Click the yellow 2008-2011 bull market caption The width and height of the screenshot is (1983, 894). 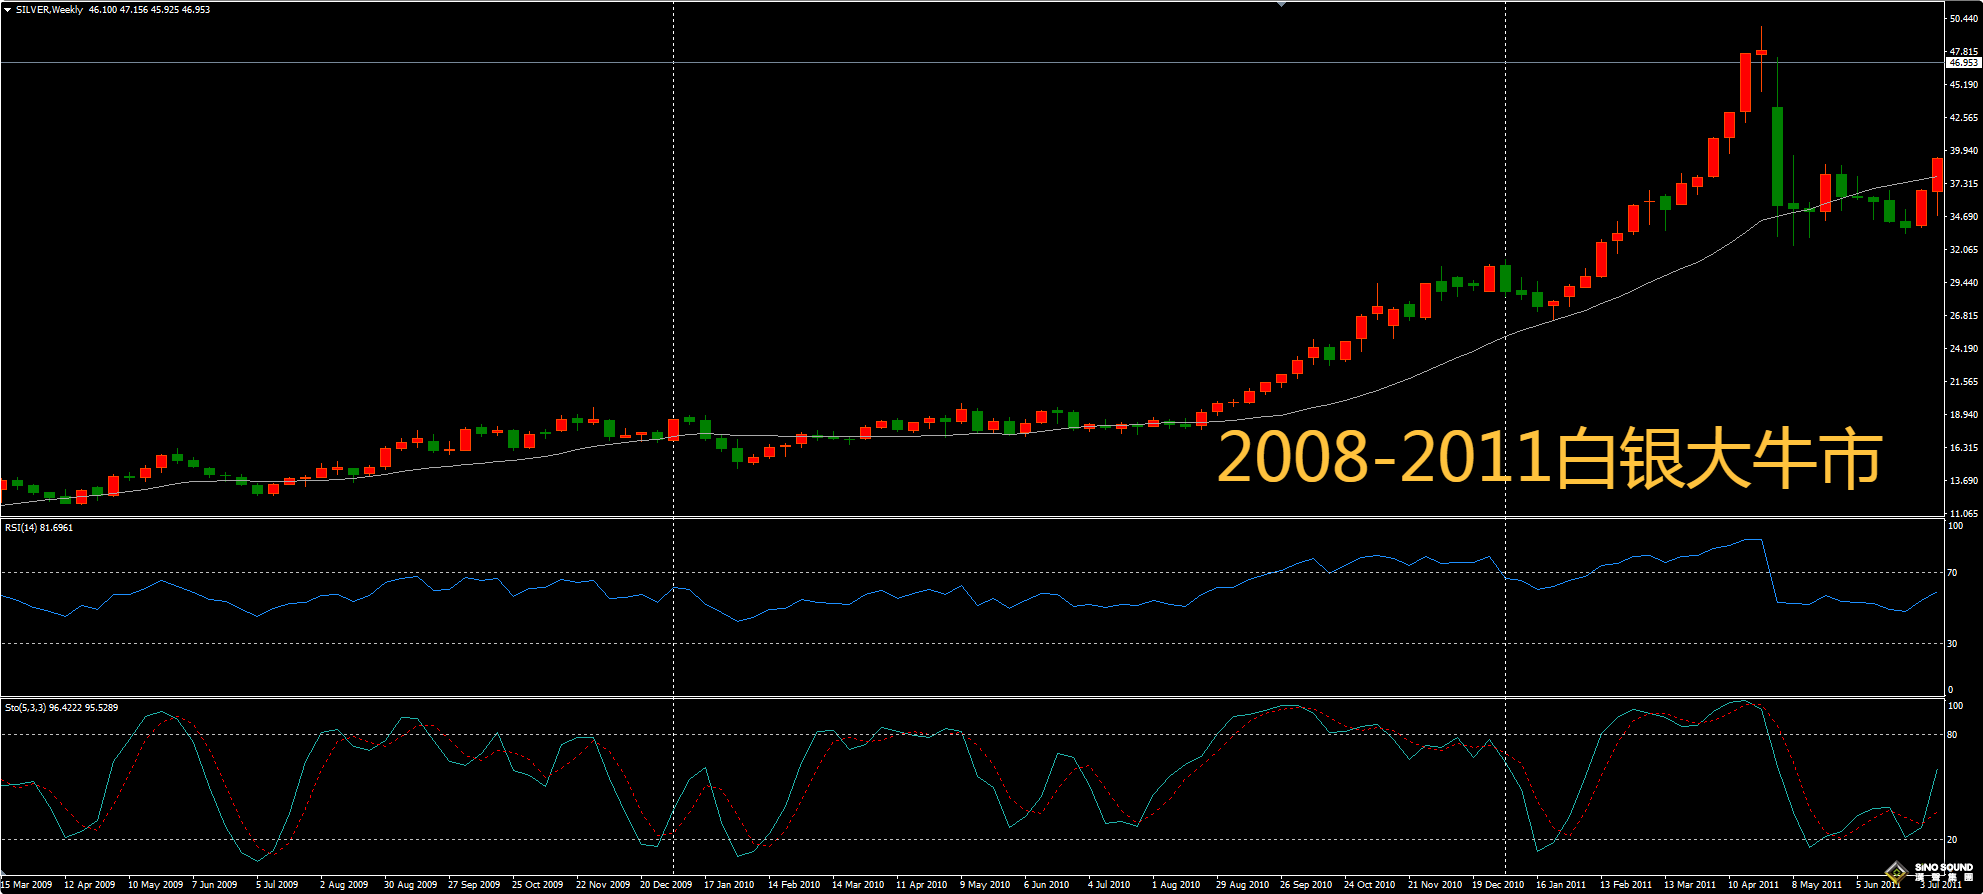click(x=1549, y=459)
